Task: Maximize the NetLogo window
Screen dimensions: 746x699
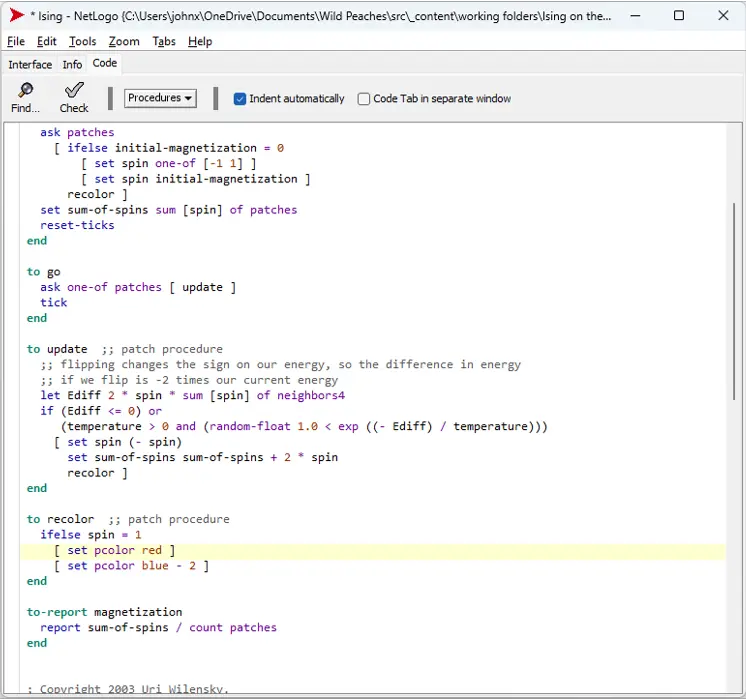Action: (x=679, y=16)
